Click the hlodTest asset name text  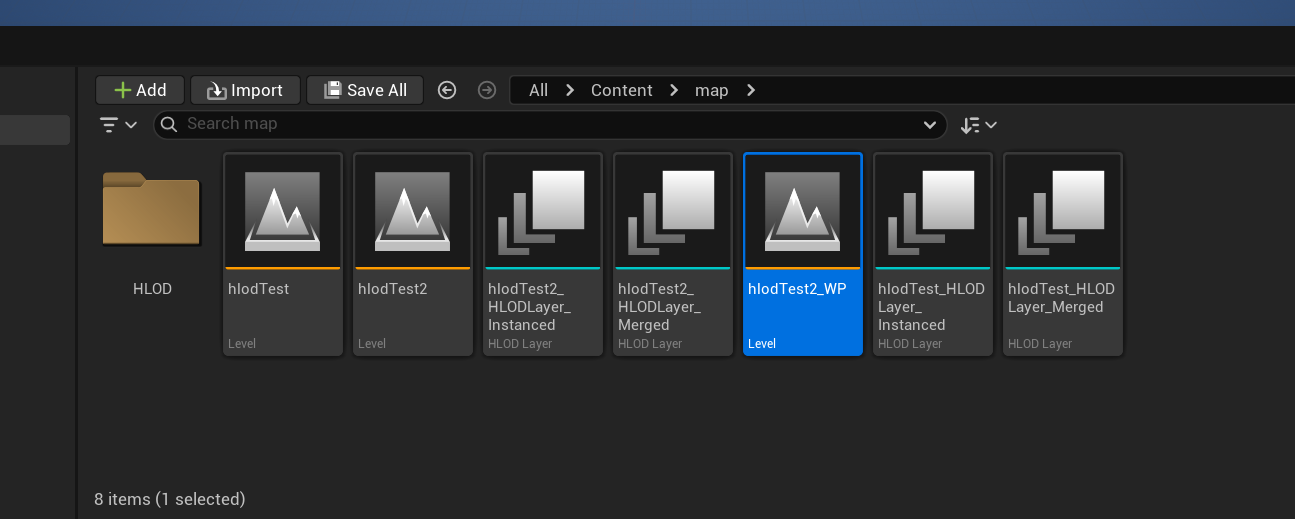[258, 289]
